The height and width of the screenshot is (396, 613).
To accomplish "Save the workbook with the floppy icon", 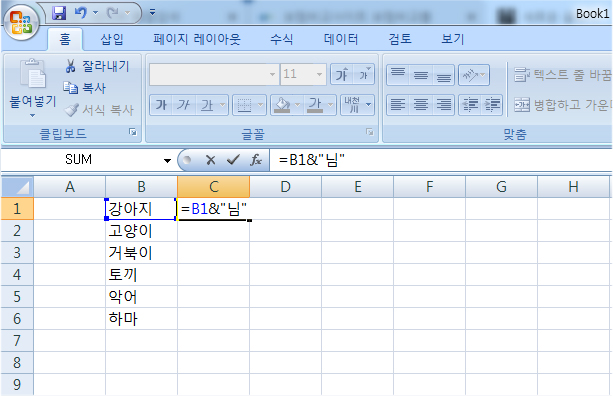I will tap(59, 13).
